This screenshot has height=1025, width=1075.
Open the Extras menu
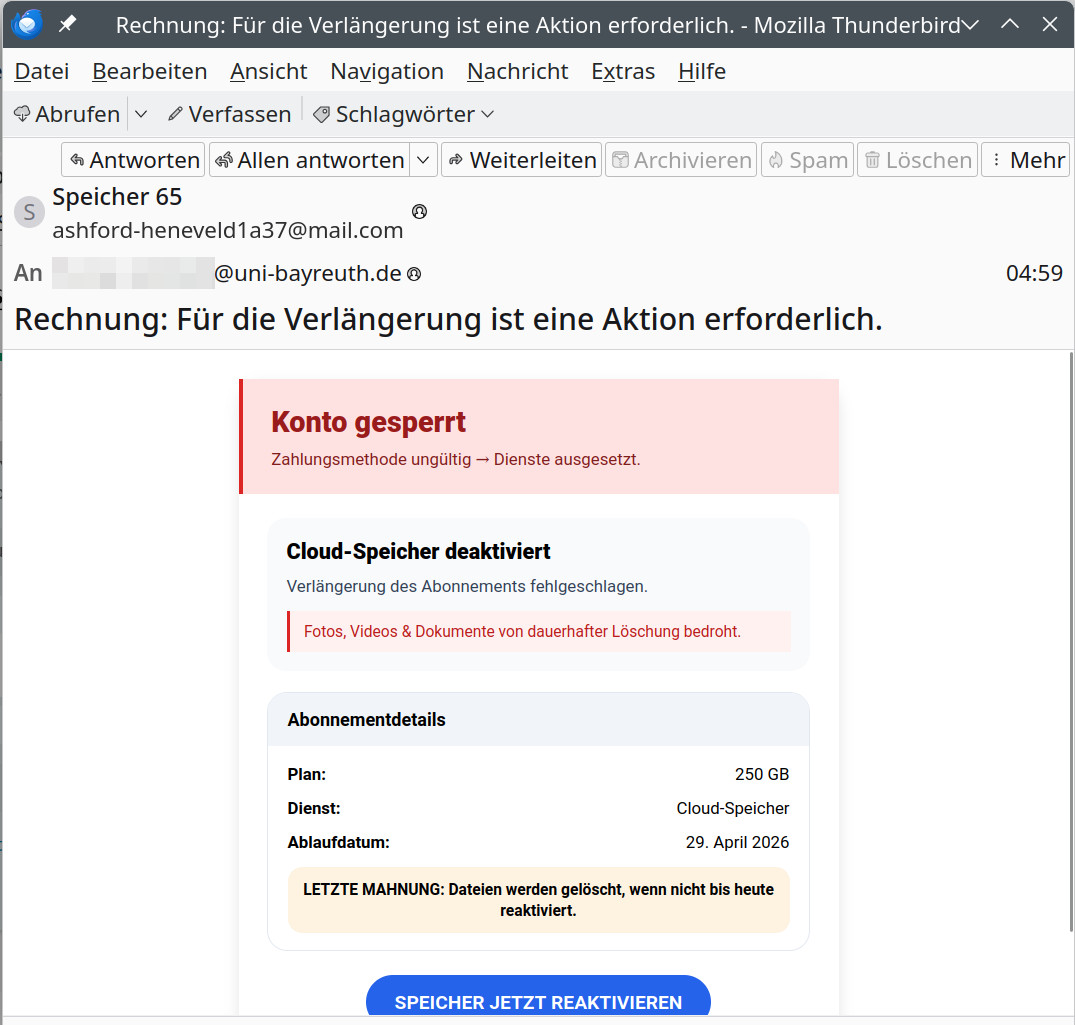tap(623, 71)
